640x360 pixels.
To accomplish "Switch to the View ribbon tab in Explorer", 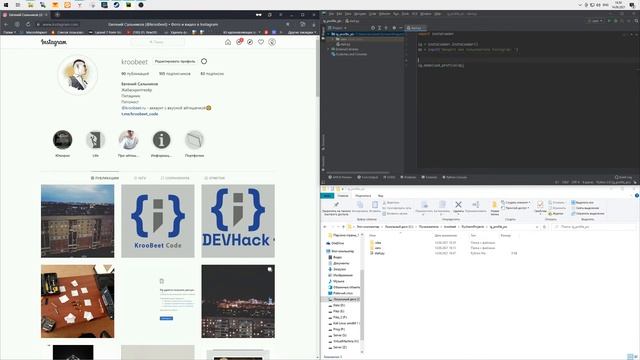I will pos(380,196).
